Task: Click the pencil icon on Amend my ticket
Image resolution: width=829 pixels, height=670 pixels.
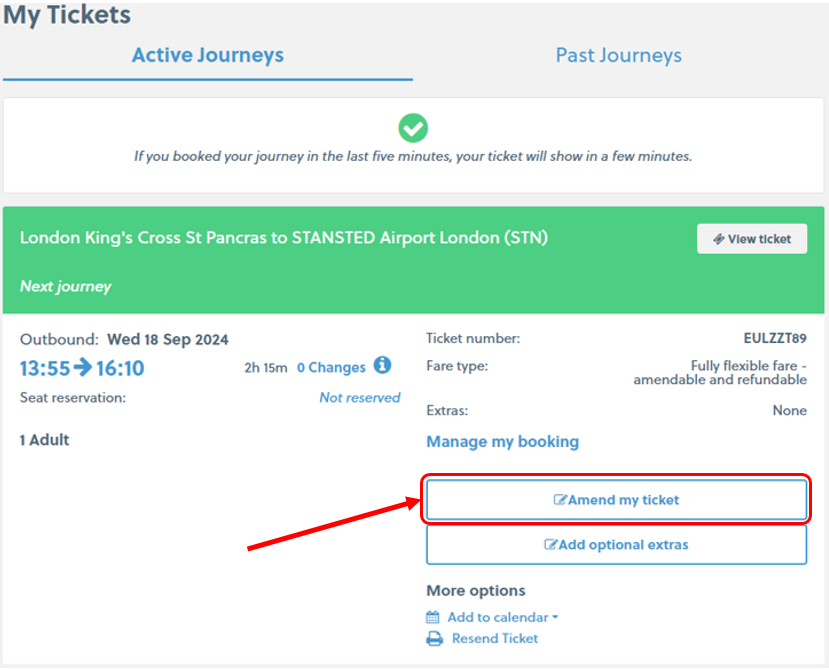Action: (560, 500)
